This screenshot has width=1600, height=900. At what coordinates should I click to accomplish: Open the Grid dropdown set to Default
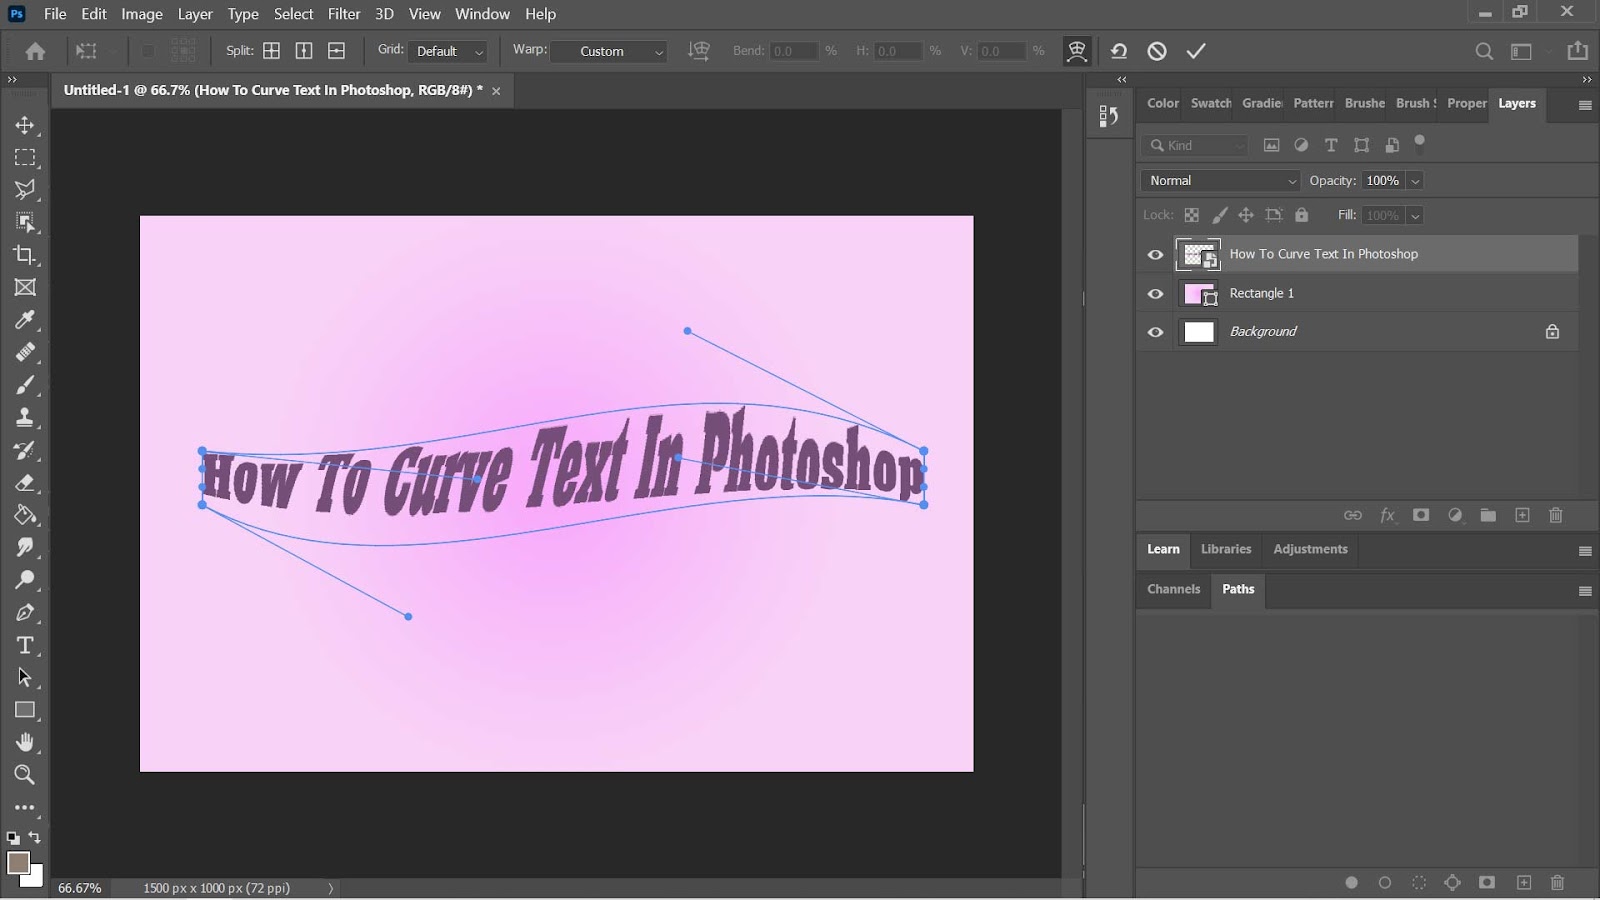coord(449,51)
